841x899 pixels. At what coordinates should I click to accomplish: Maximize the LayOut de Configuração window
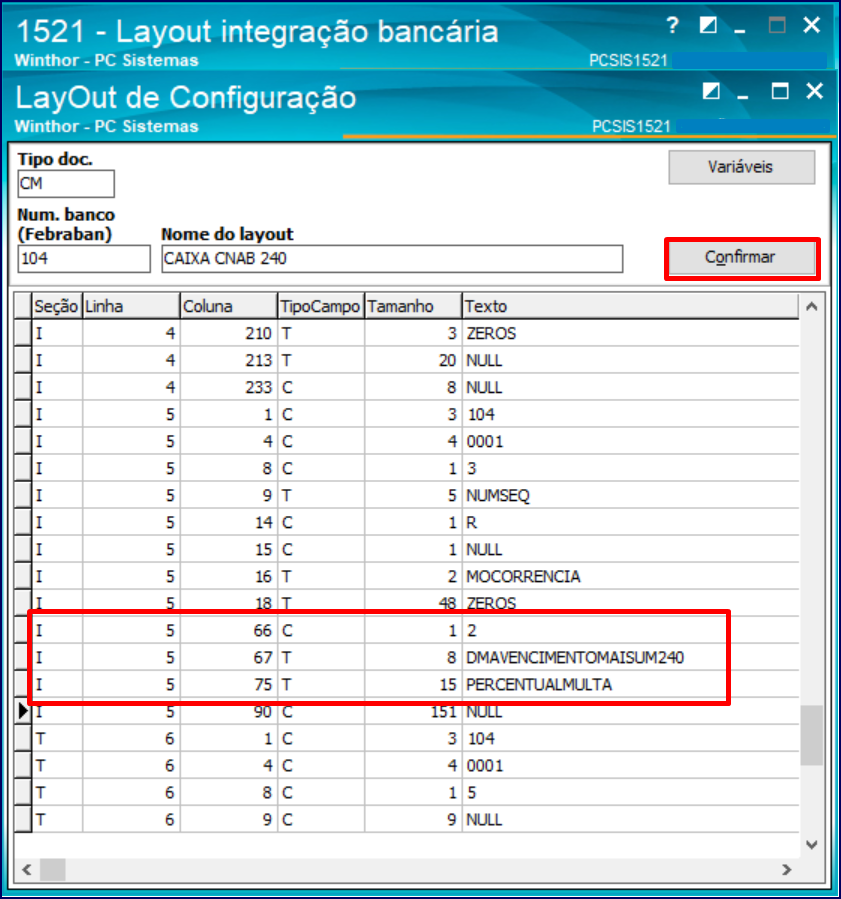pos(780,91)
